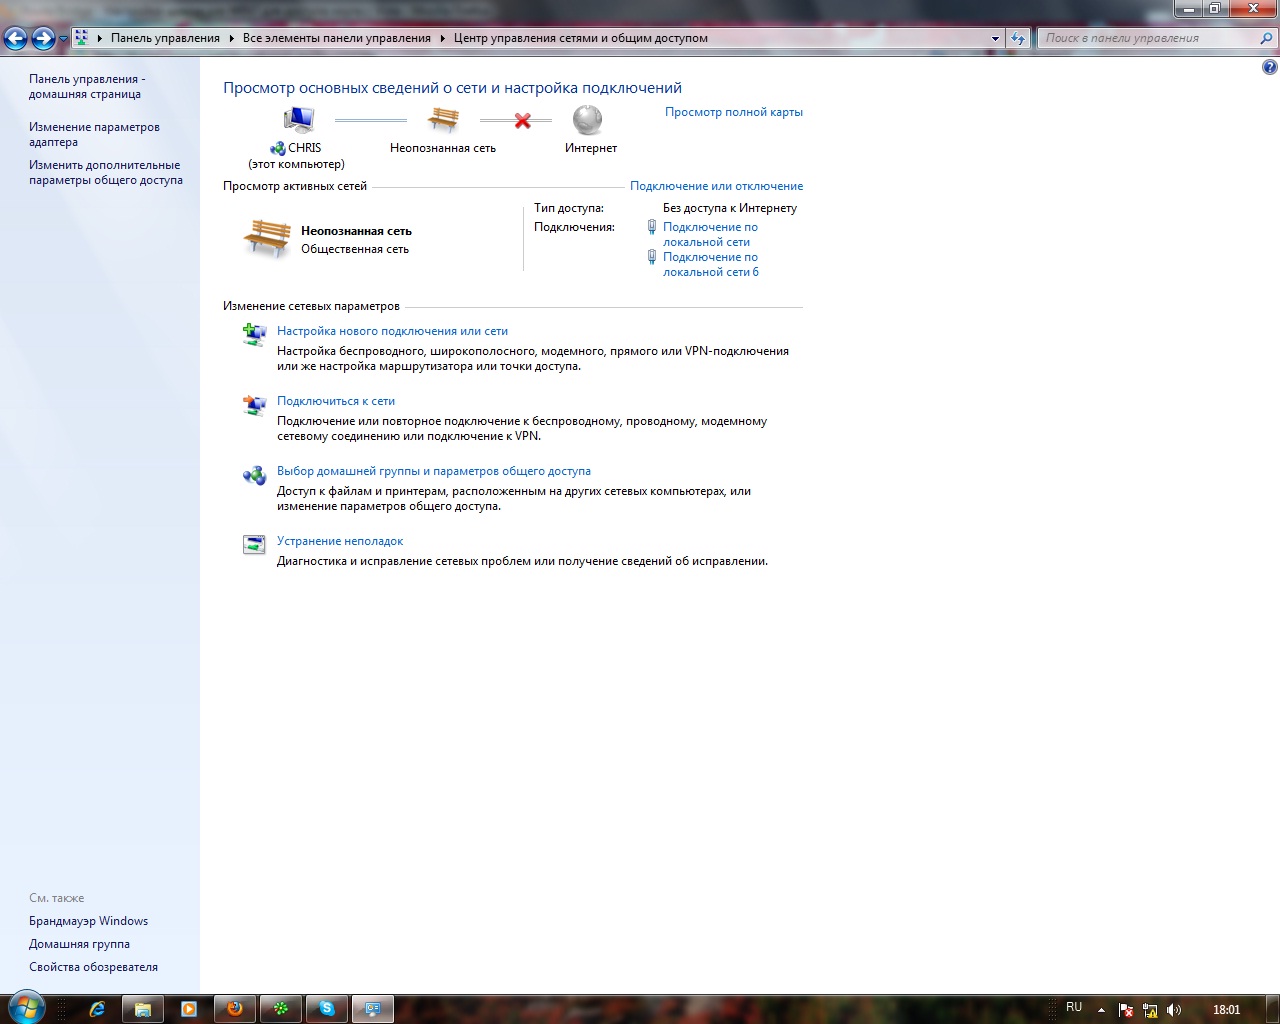Click the bench icon above 'Неопознанная сеть' in map
The height and width of the screenshot is (1024, 1280).
(443, 120)
